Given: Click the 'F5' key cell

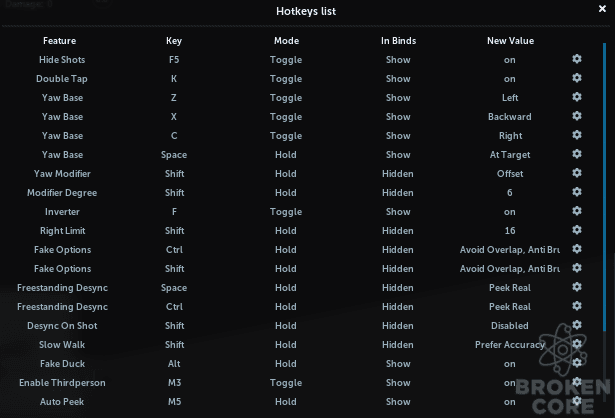Looking at the screenshot, I should pos(174,60).
